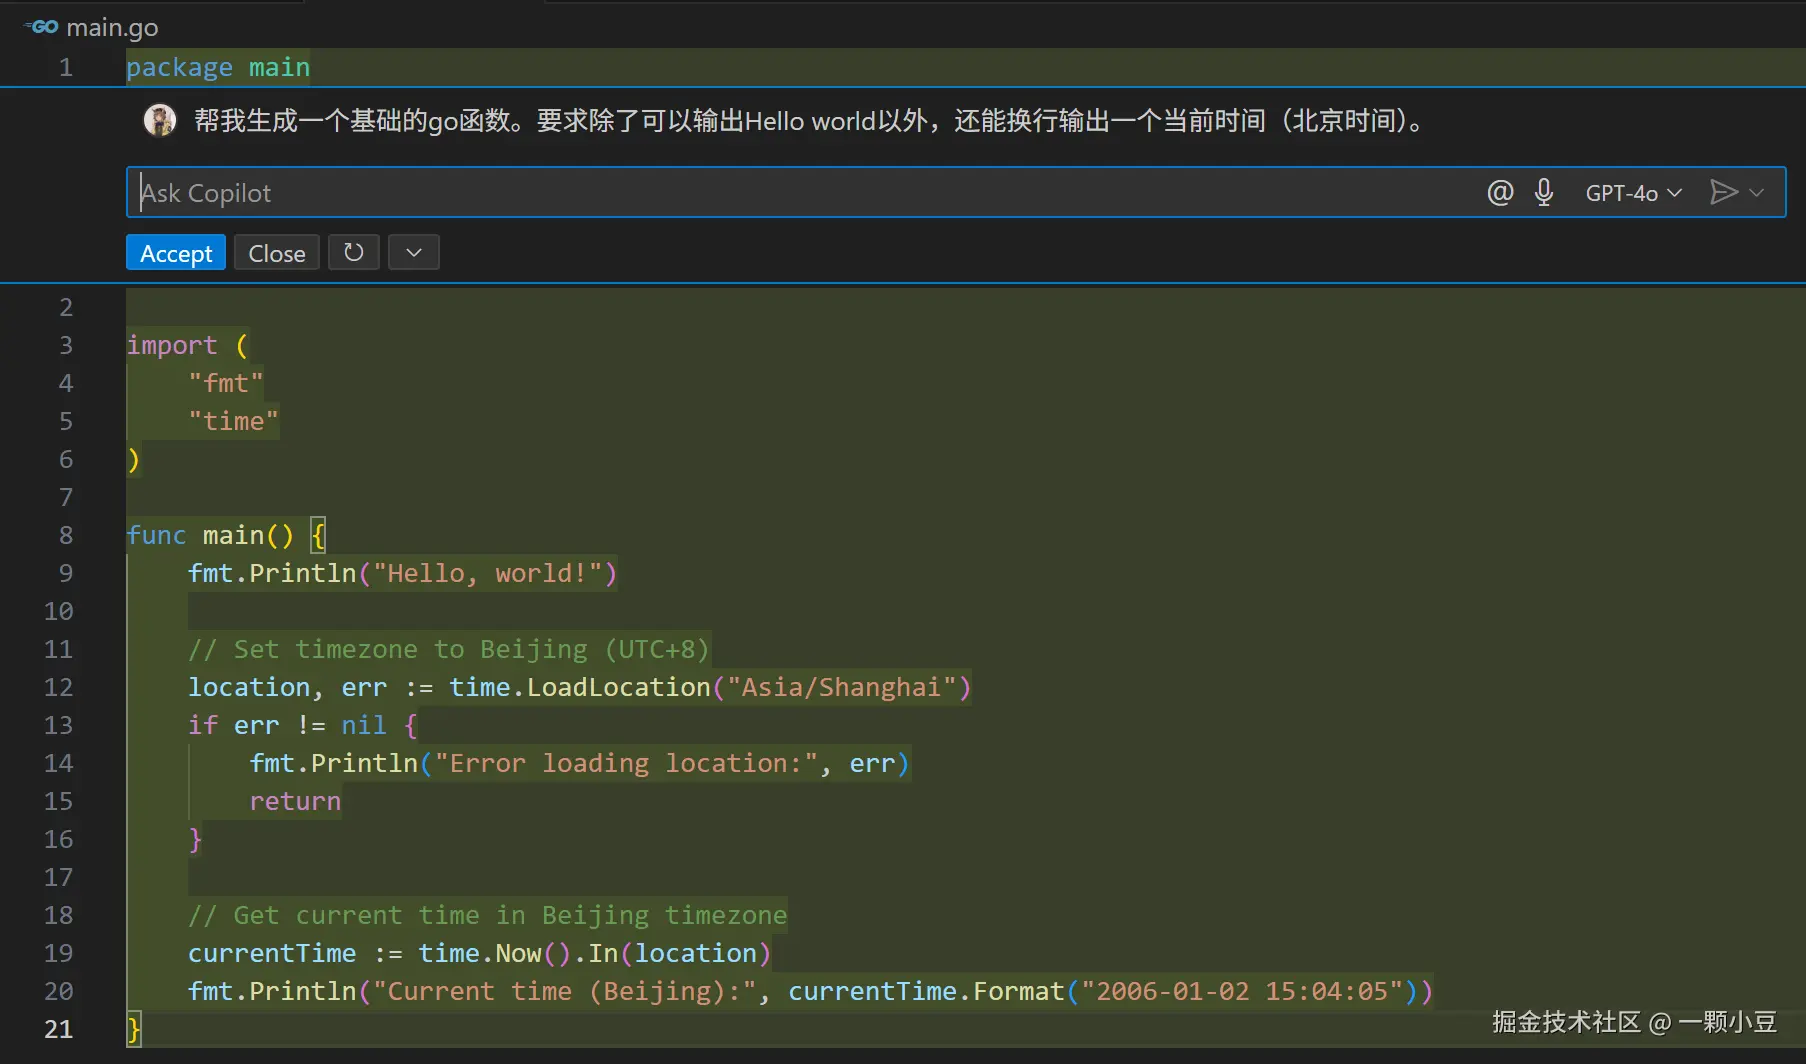This screenshot has width=1806, height=1064.
Task: Click the "Set timezone to Beijing" comment
Action: 449,649
